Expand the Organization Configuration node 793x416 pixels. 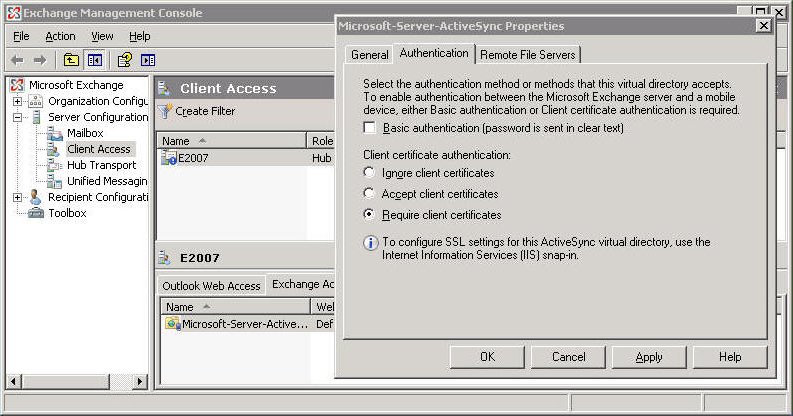click(17, 101)
